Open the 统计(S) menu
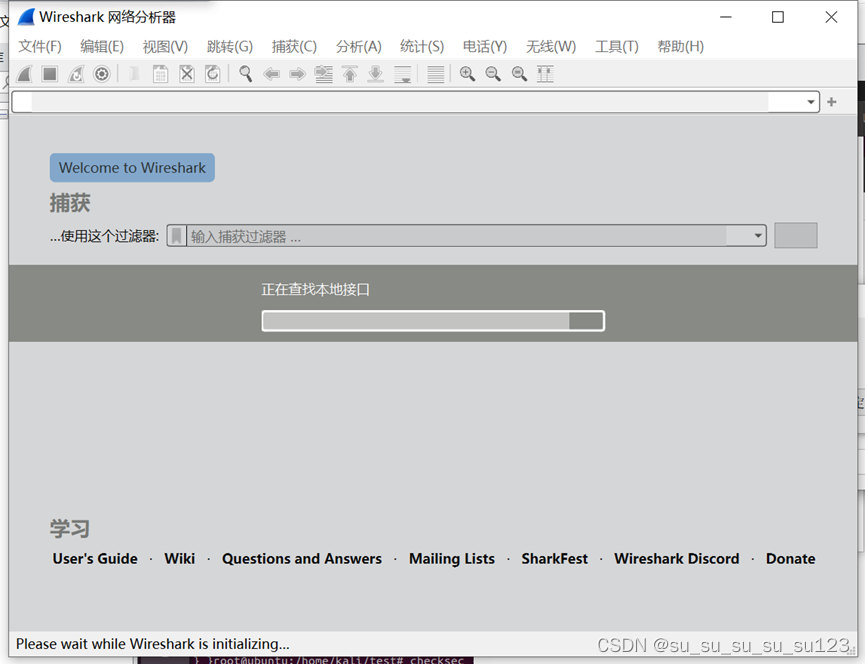The width and height of the screenshot is (865, 664). click(422, 46)
